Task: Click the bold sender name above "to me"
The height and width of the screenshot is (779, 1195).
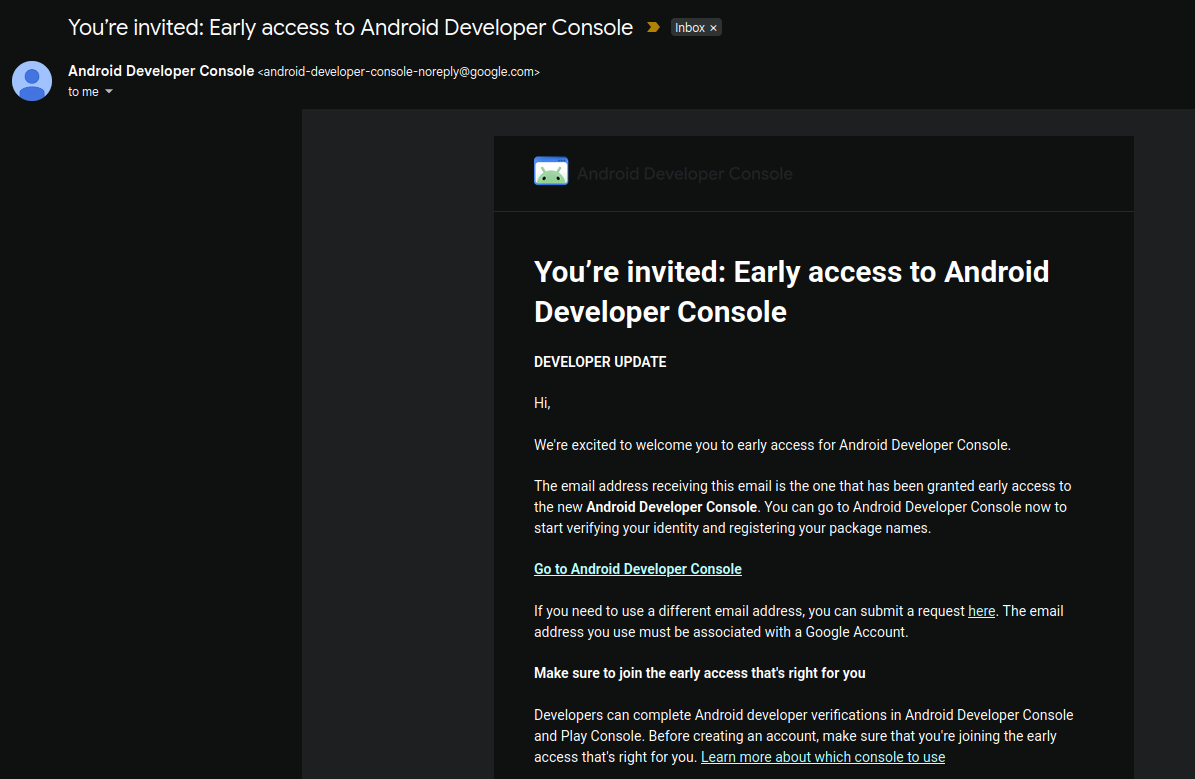Action: (x=161, y=71)
